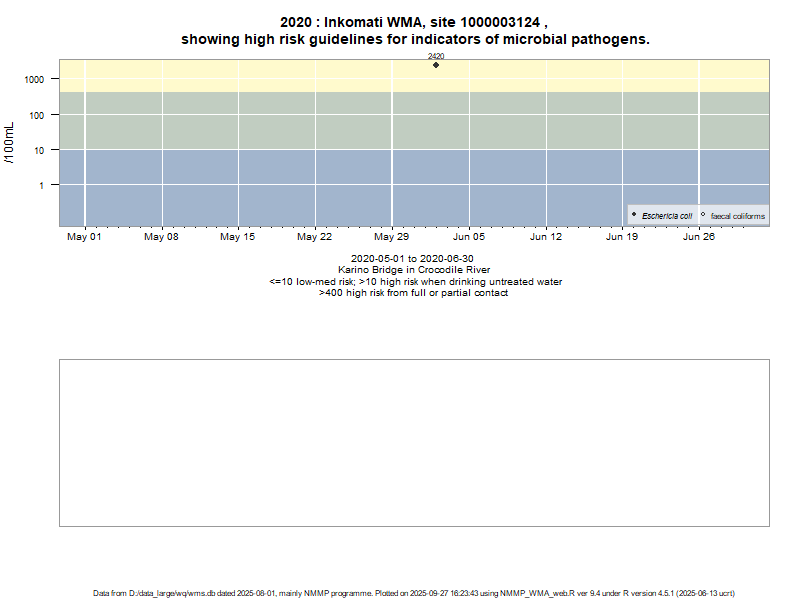
Task: Click the Karino Bridge in Crocodile River caption
Action: pyautogui.click(x=415, y=270)
